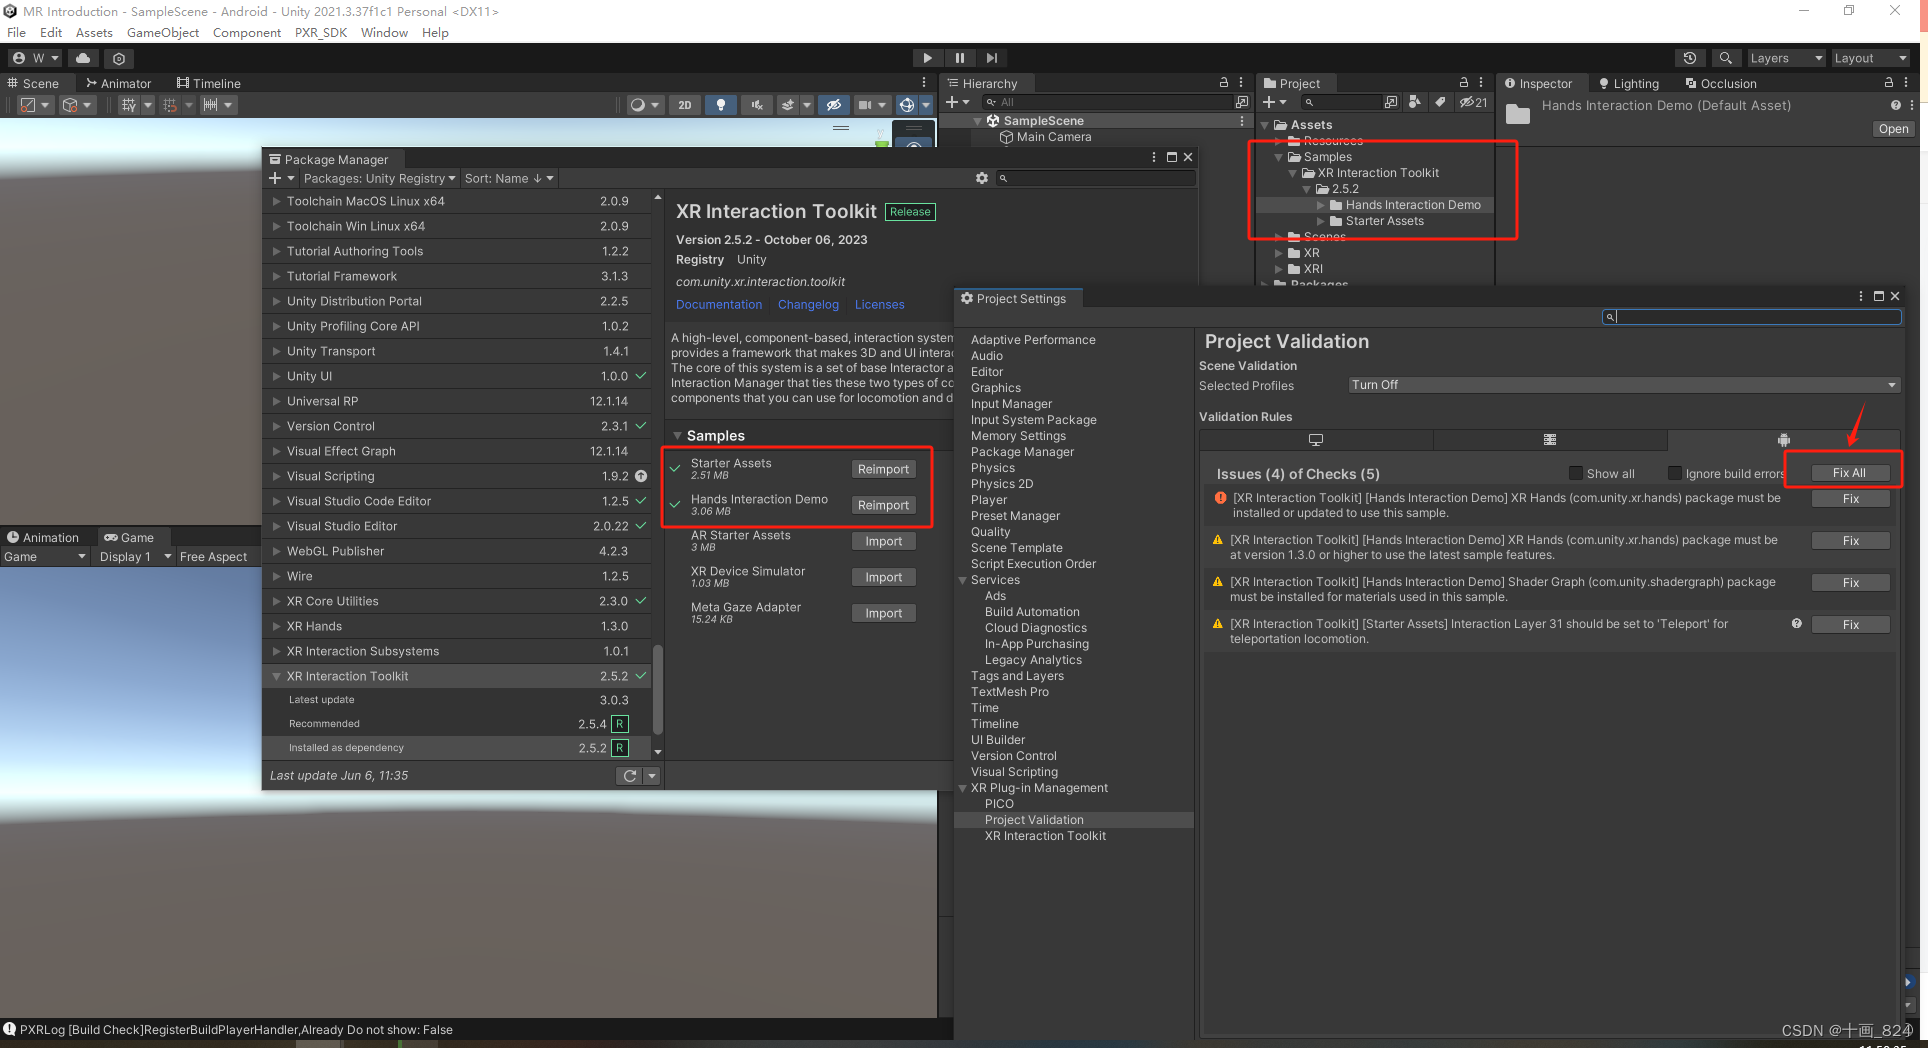The image size is (1928, 1048).
Task: Collapse the XR Interaction Toolkit package row
Action: [x=277, y=677]
